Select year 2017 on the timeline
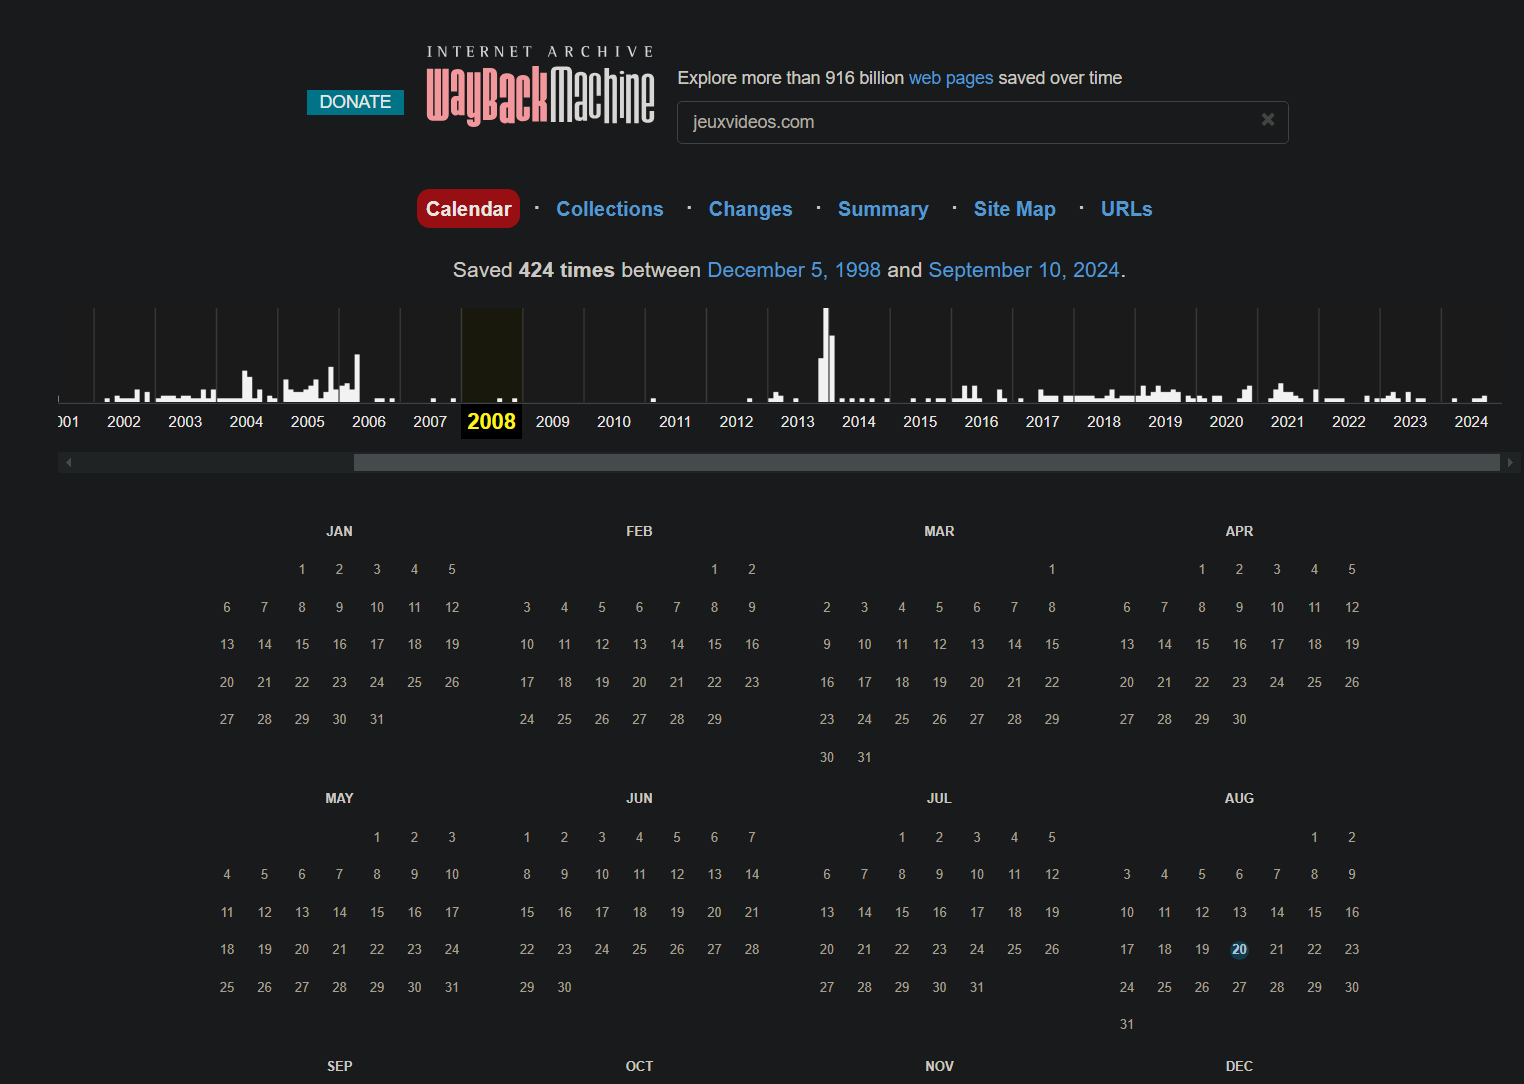Viewport: 1524px width, 1084px height. pyautogui.click(x=1043, y=422)
